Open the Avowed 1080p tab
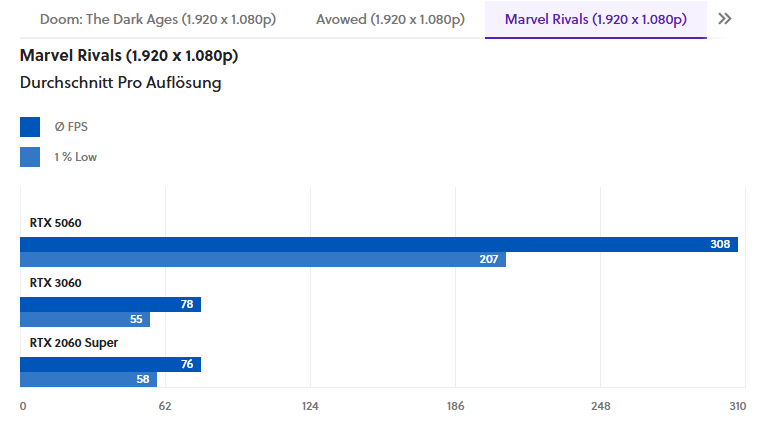The width and height of the screenshot is (757, 426). pos(389,19)
